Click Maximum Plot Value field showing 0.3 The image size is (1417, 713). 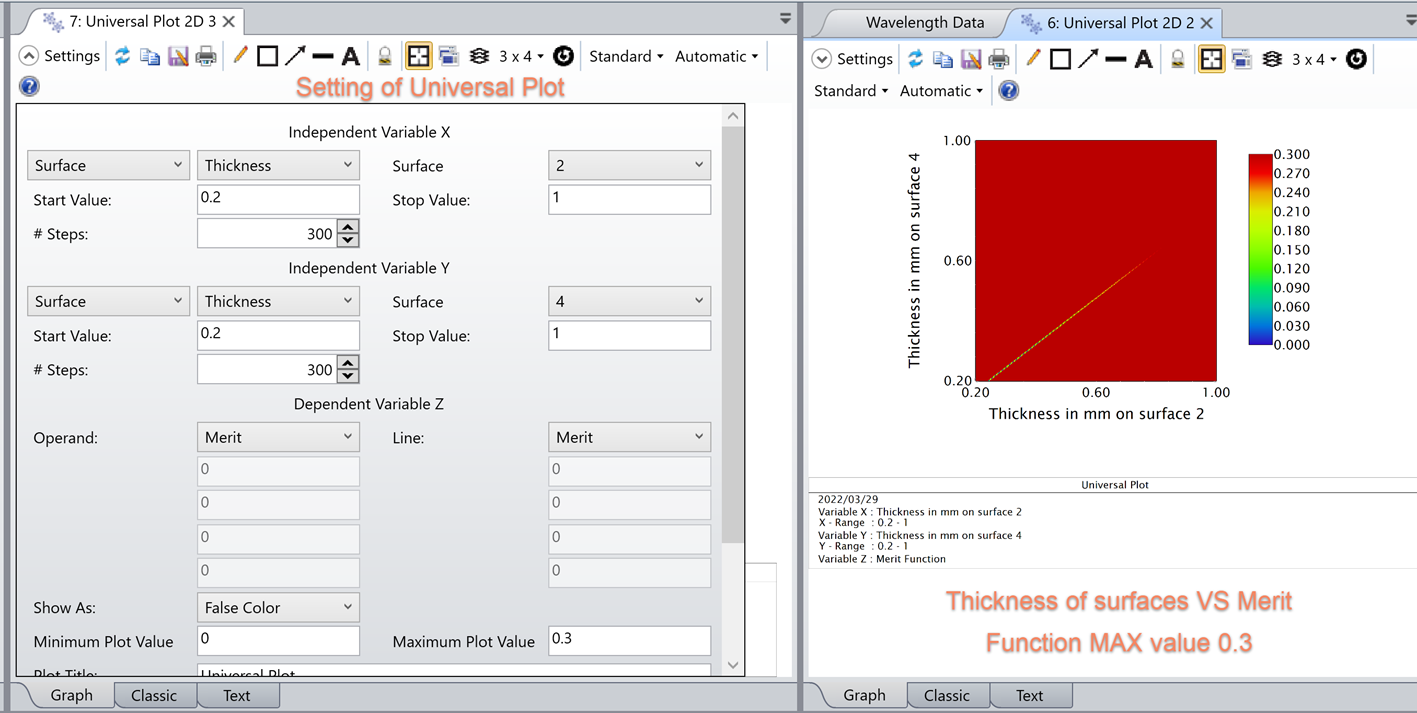click(630, 640)
